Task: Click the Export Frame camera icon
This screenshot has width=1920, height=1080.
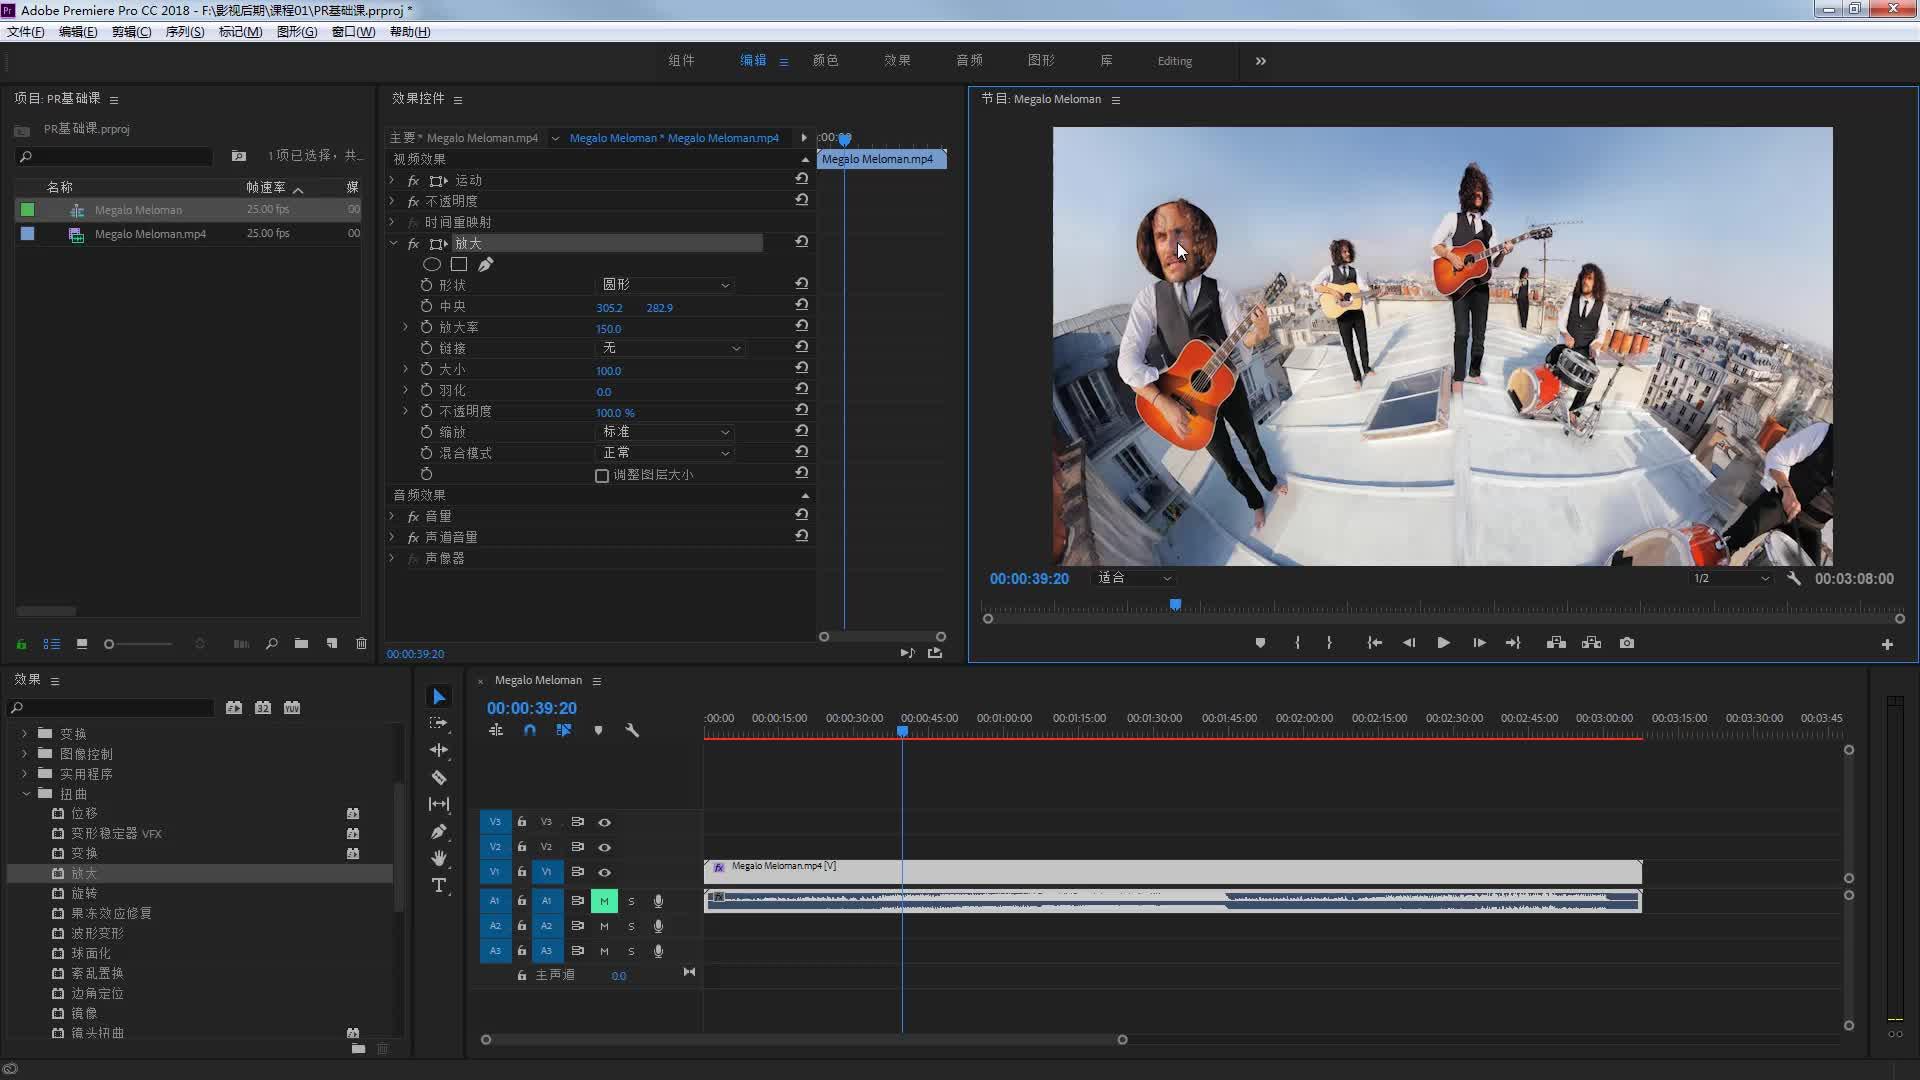Action: (1627, 643)
